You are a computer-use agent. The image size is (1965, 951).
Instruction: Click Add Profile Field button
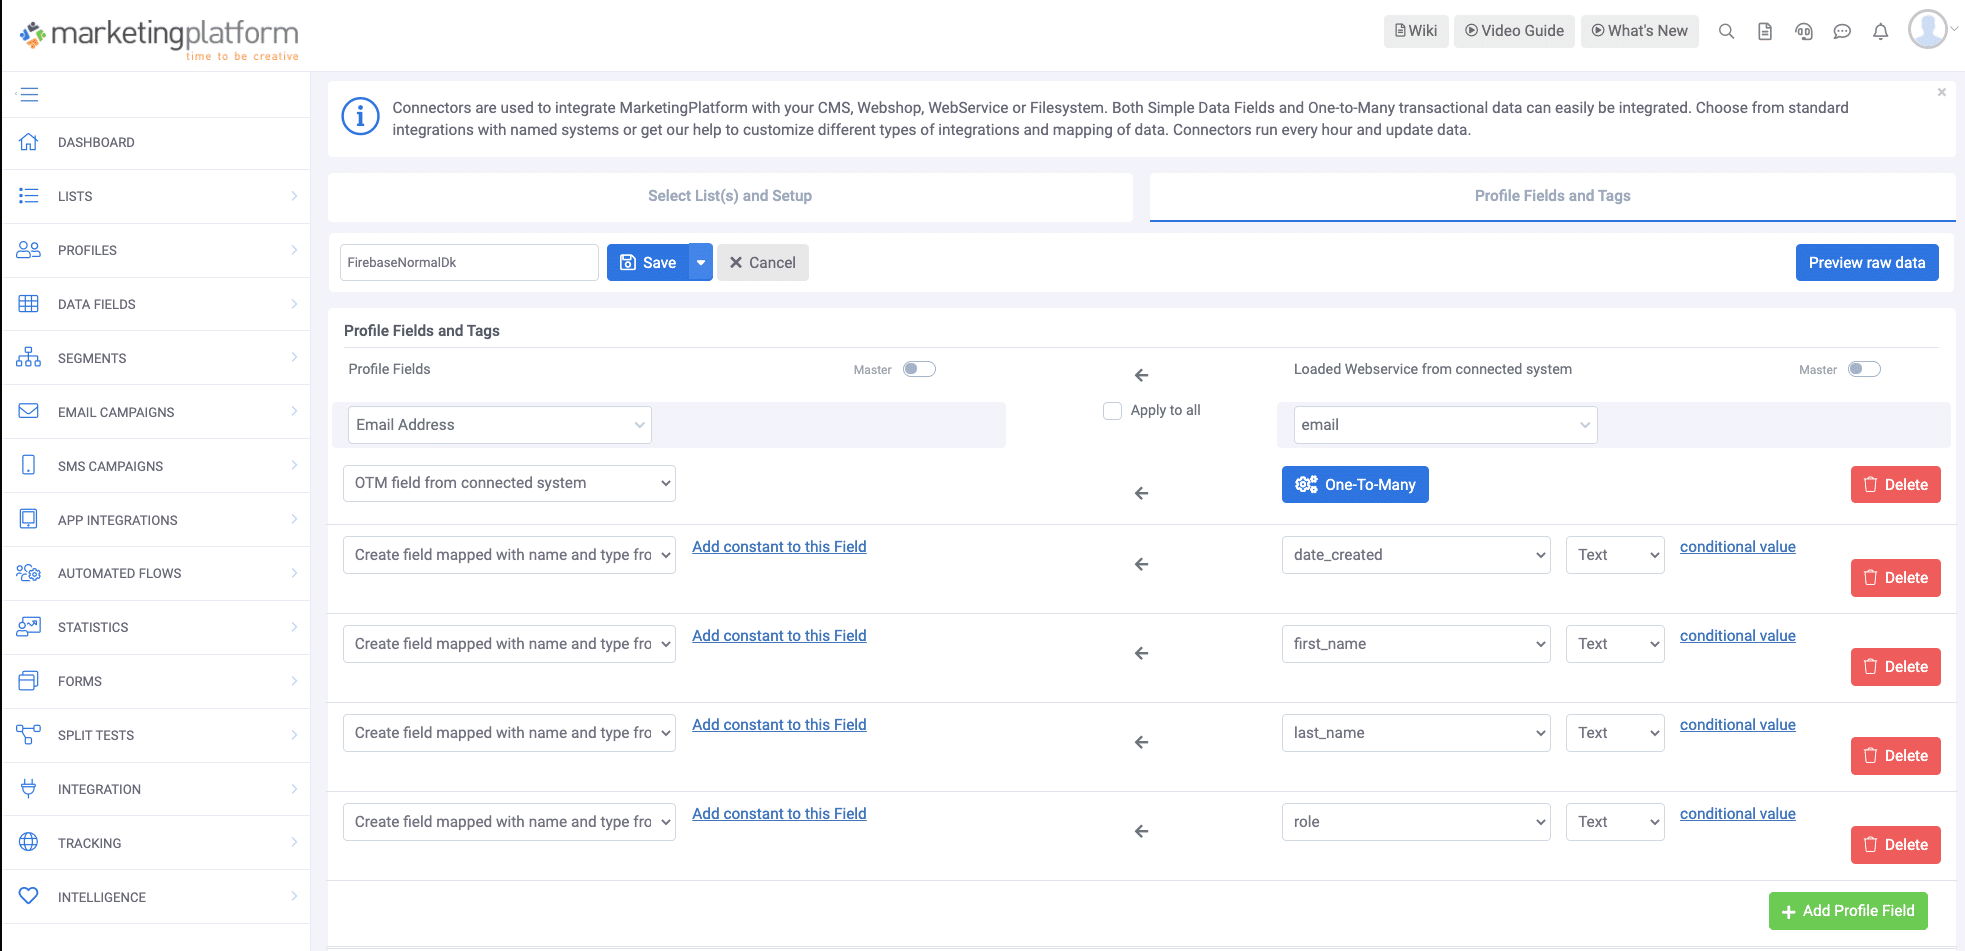click(1848, 911)
